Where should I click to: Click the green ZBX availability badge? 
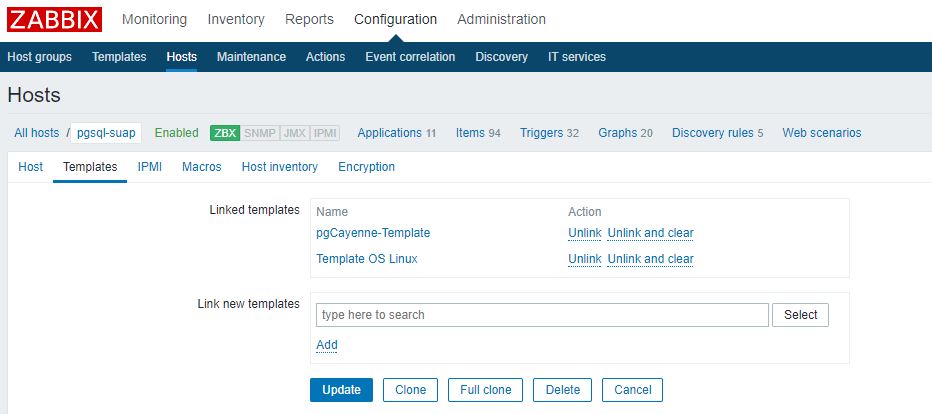(x=225, y=133)
